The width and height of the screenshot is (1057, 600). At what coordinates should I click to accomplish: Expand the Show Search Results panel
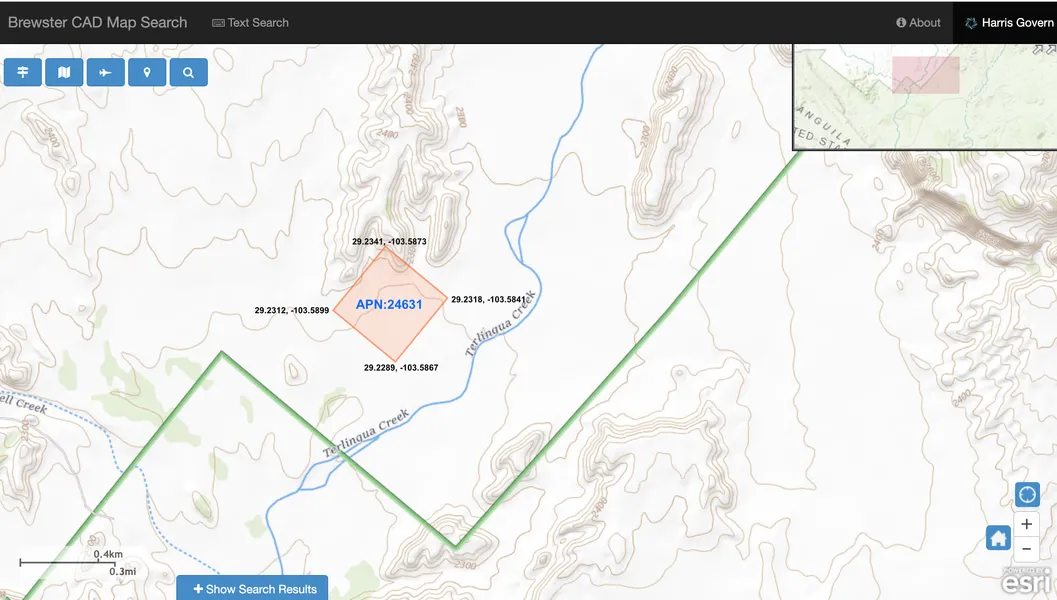(254, 589)
